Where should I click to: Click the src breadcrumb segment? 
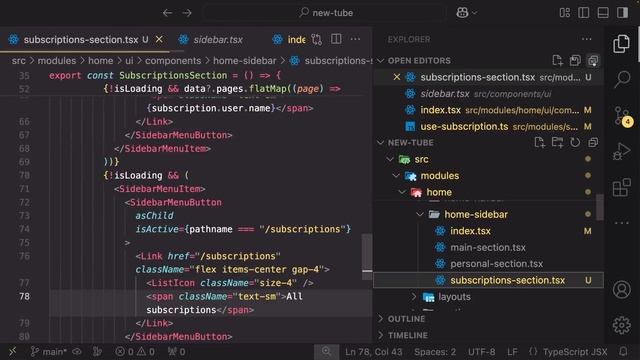[18, 61]
